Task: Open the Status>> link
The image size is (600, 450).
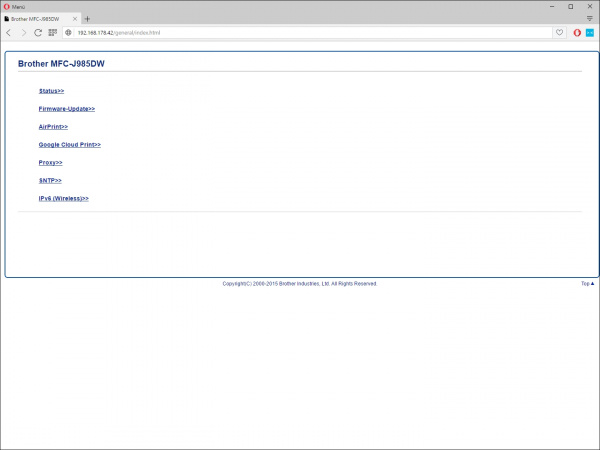Action: tap(51, 91)
